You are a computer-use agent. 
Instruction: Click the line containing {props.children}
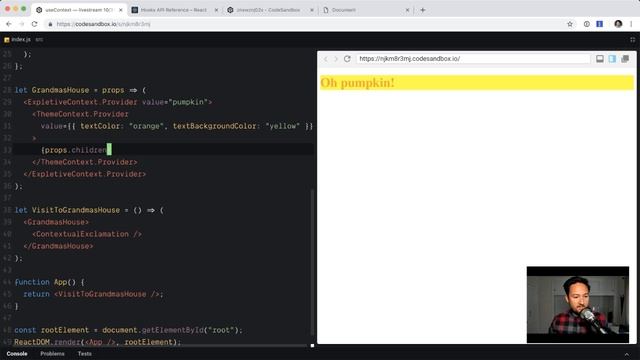pos(163,150)
